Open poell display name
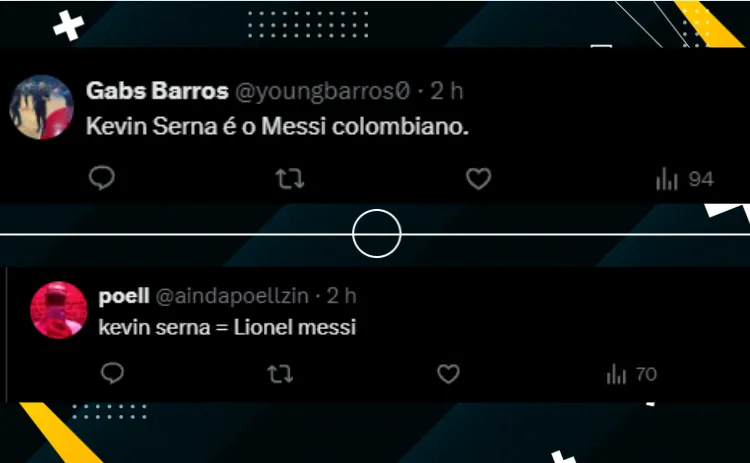 coord(124,296)
